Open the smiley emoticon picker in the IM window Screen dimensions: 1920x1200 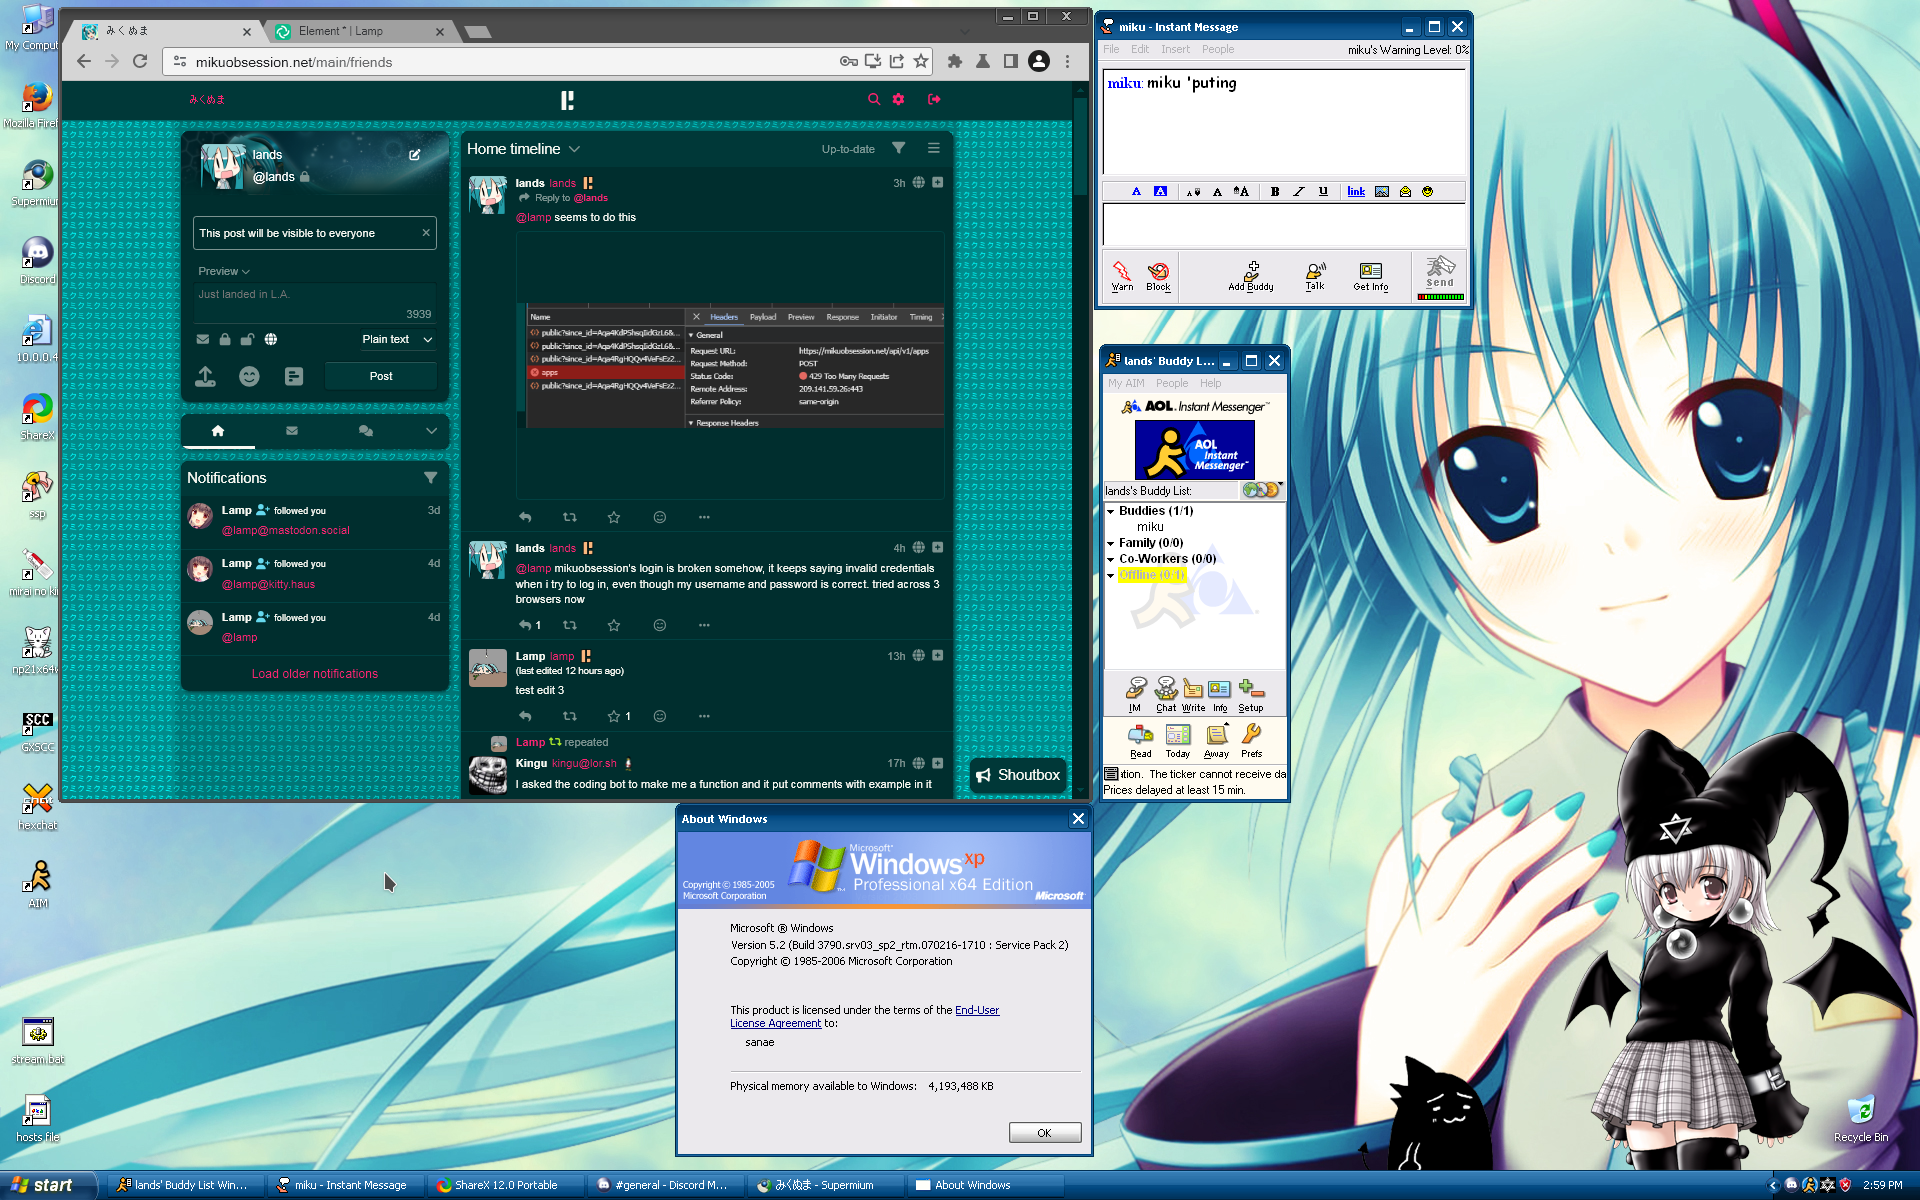pyautogui.click(x=1427, y=191)
